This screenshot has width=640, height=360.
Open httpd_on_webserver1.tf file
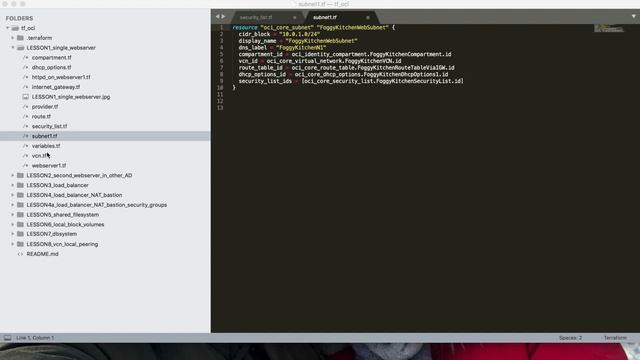pyautogui.click(x=61, y=77)
